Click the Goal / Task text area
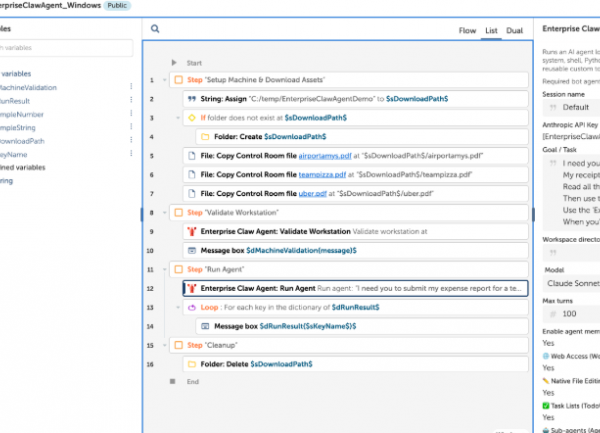The image size is (600, 433). click(571, 192)
